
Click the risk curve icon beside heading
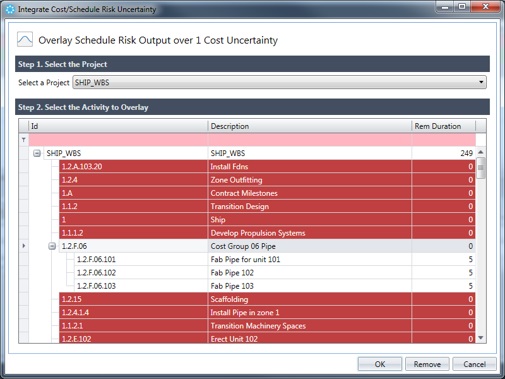[25, 40]
